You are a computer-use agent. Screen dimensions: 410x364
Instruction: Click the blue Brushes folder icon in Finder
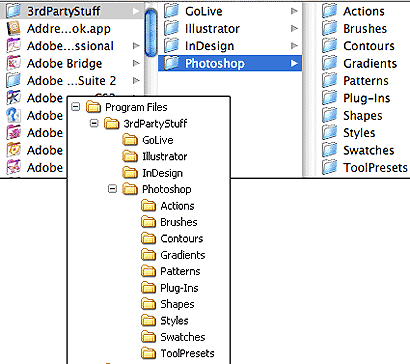pyautogui.click(x=330, y=28)
